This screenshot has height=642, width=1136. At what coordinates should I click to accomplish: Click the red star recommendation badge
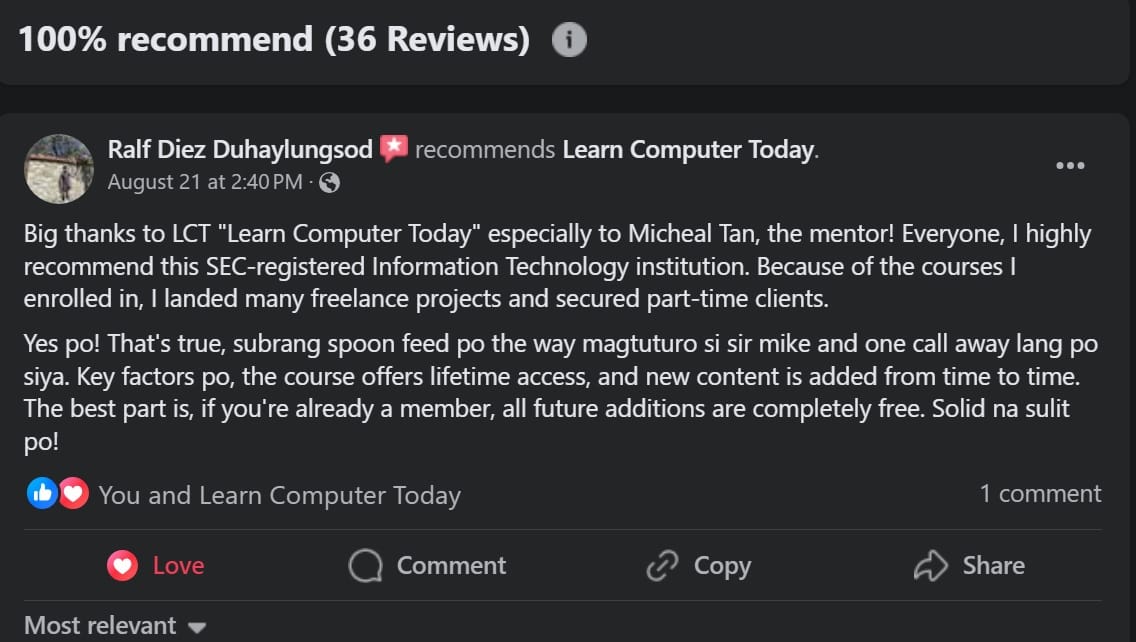(393, 150)
